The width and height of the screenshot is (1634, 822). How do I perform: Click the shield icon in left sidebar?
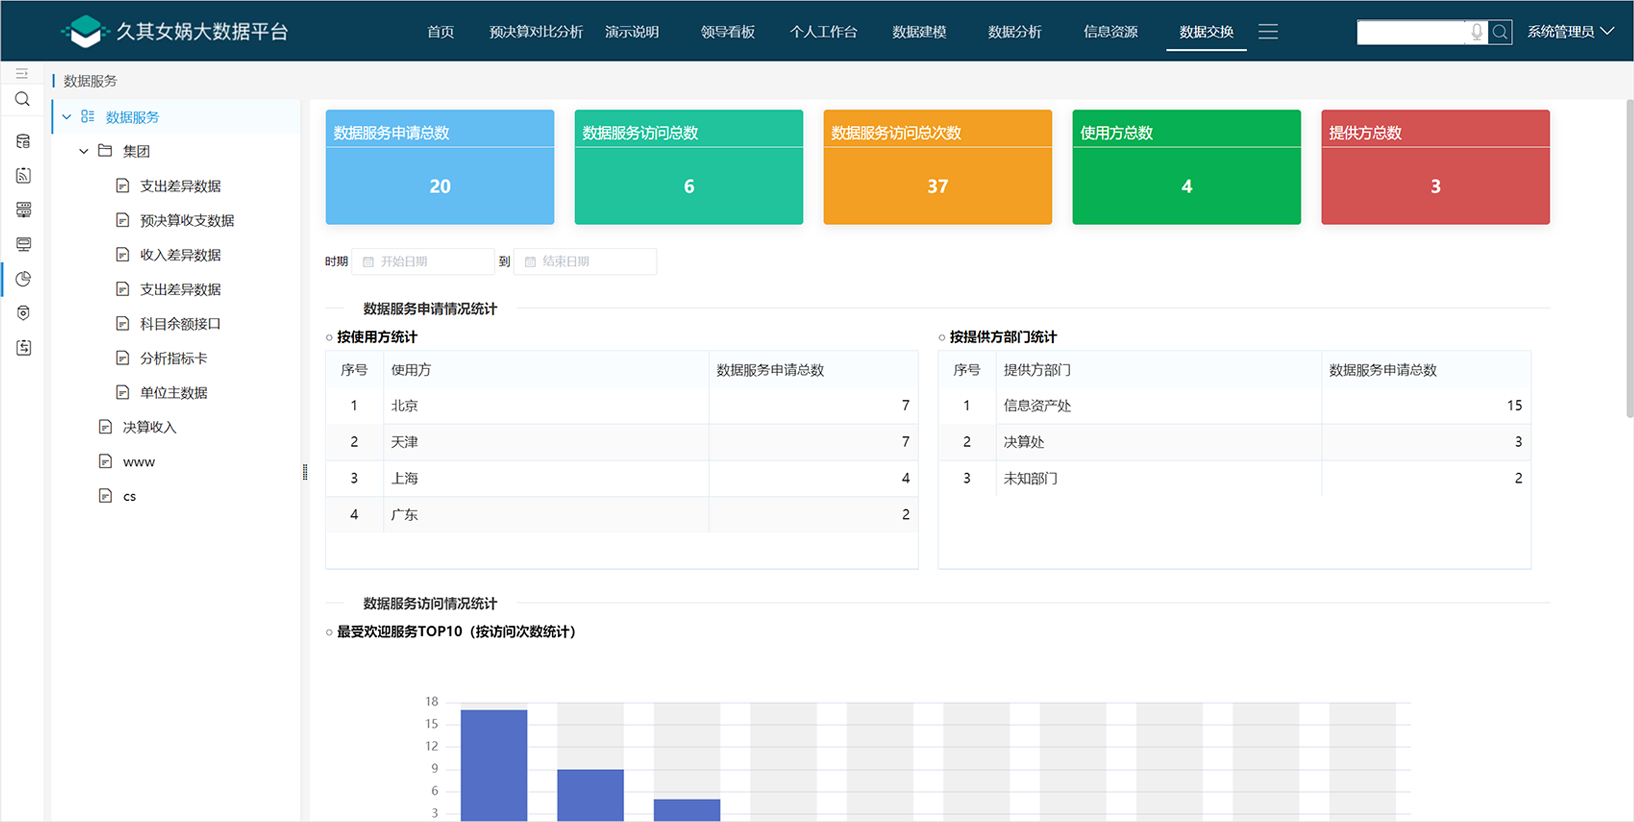(23, 313)
